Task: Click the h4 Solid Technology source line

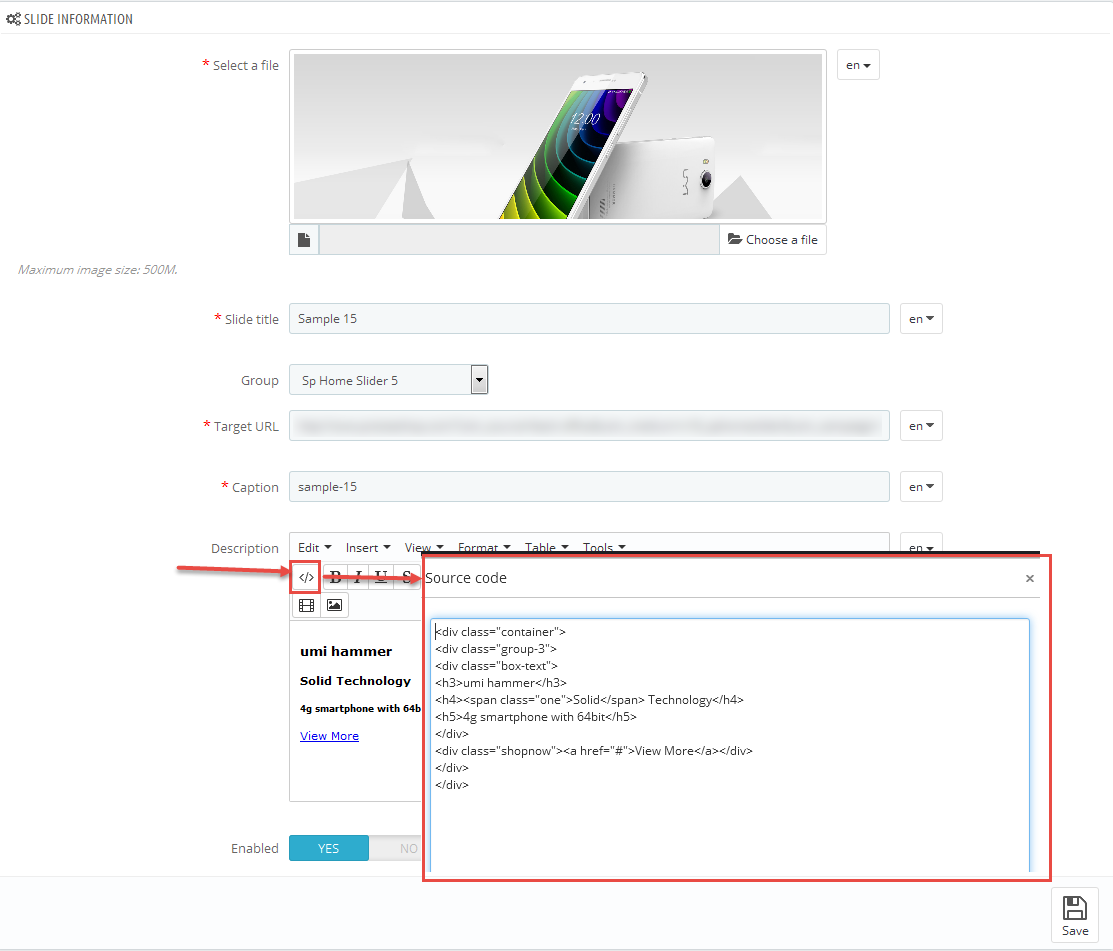Action: click(590, 700)
